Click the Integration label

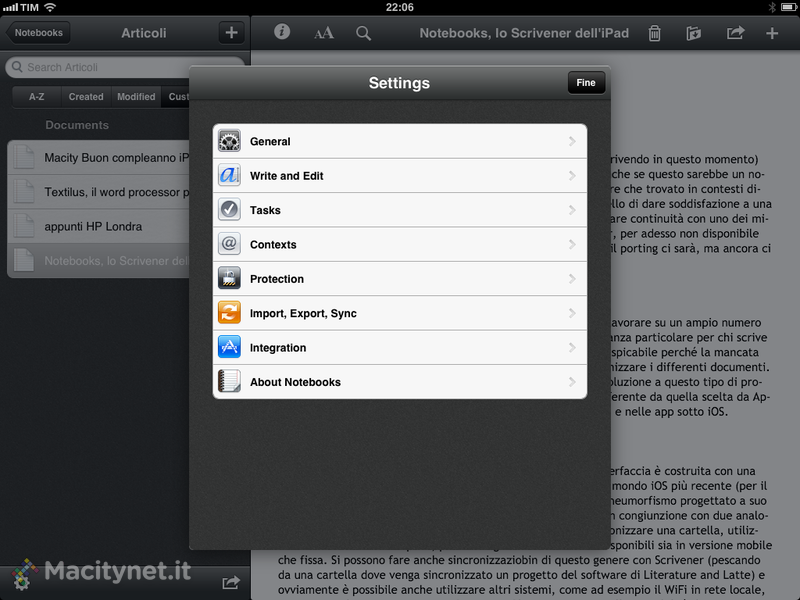278,348
